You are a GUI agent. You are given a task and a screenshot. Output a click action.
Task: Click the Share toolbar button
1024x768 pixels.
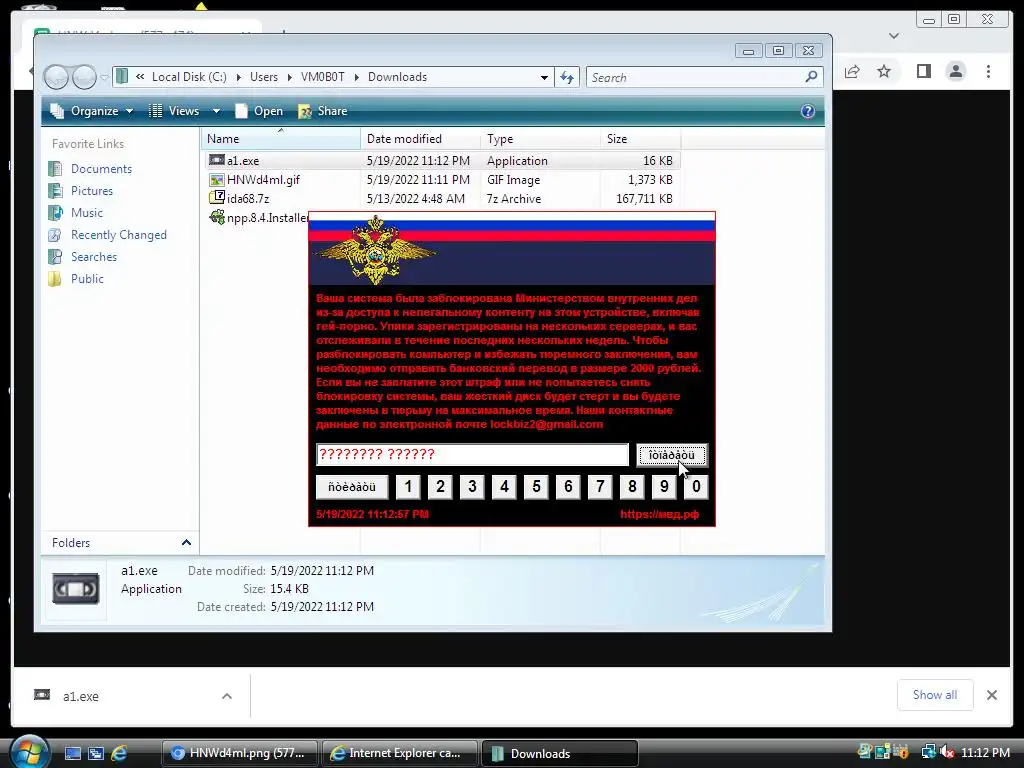click(323, 111)
